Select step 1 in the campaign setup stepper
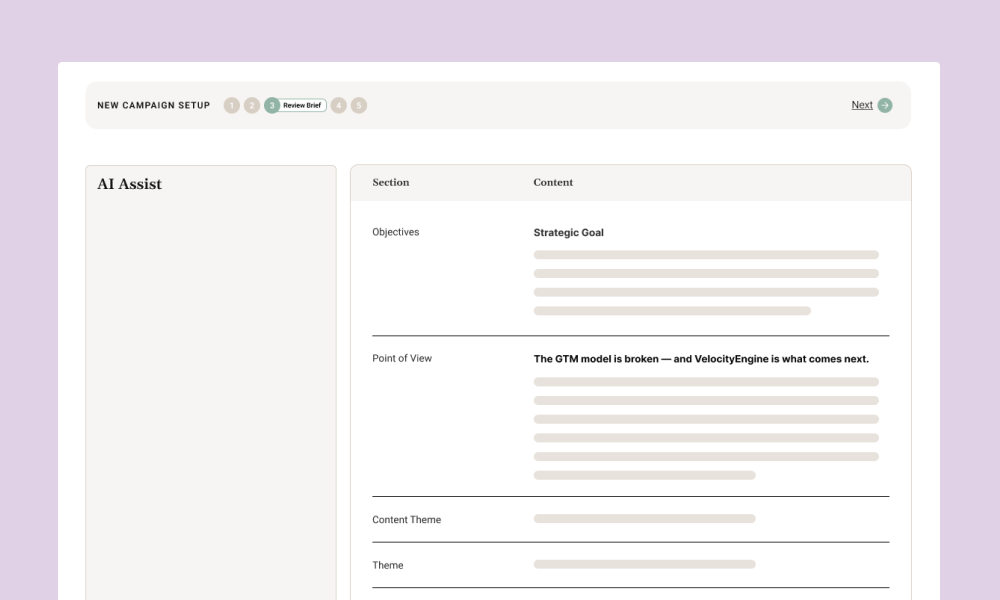 tap(231, 105)
